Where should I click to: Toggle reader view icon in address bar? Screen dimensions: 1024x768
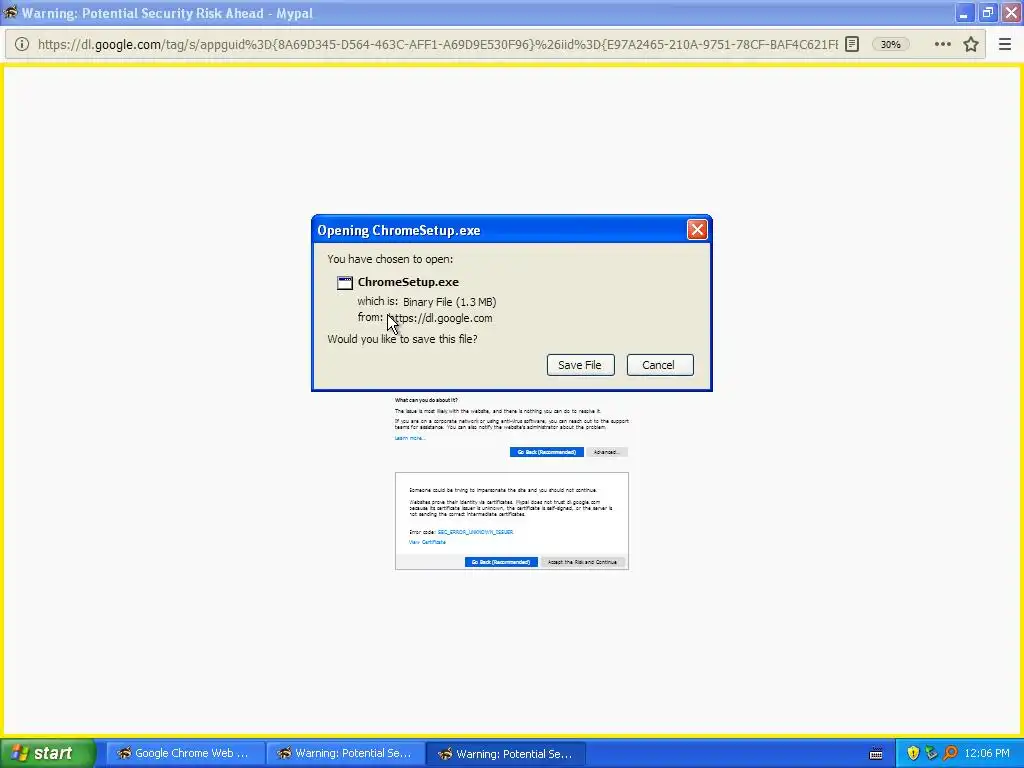pos(852,44)
